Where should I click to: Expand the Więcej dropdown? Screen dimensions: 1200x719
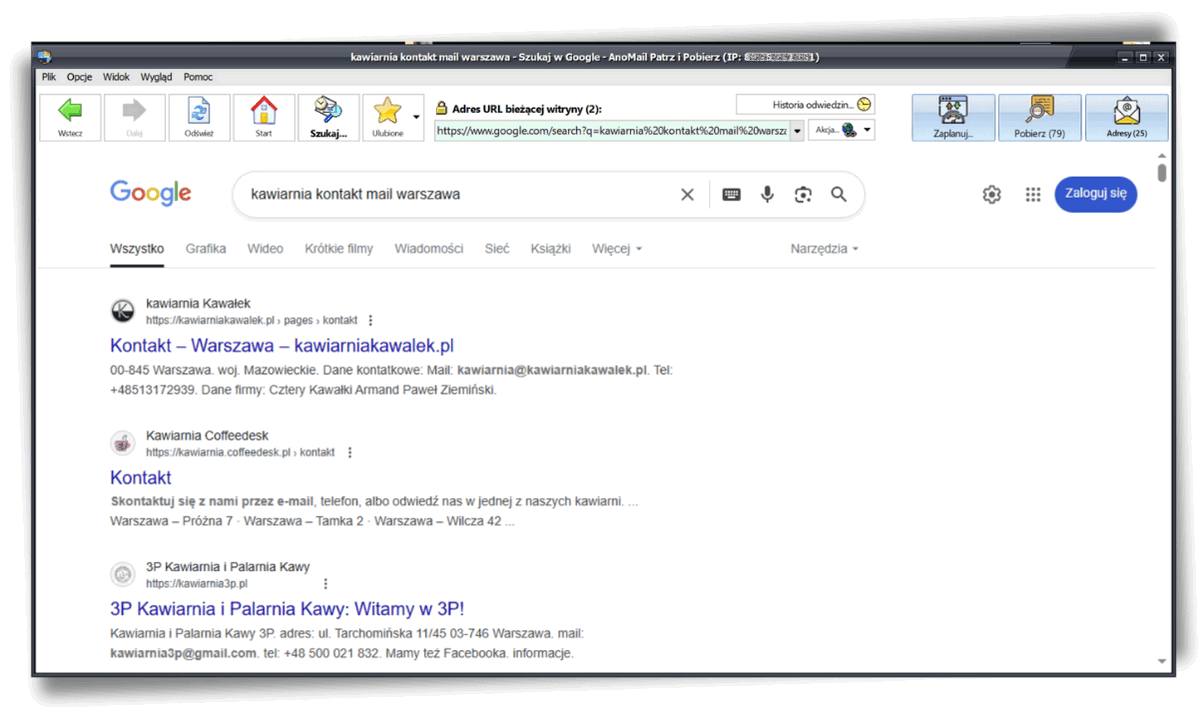point(617,249)
